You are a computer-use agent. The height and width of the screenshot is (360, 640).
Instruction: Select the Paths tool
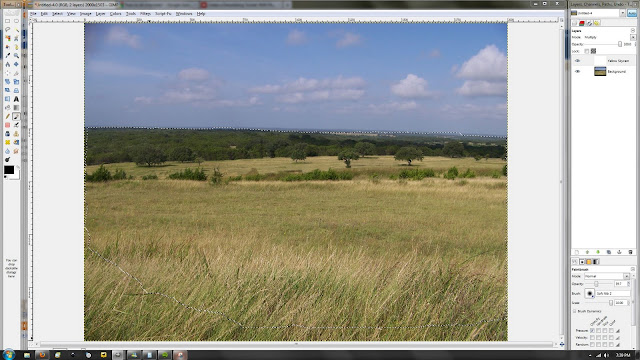pos(16,47)
